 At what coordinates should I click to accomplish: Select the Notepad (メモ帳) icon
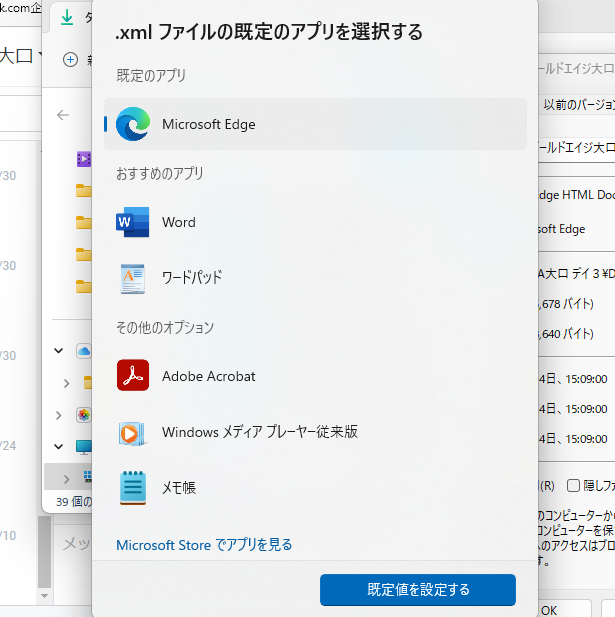(x=133, y=487)
